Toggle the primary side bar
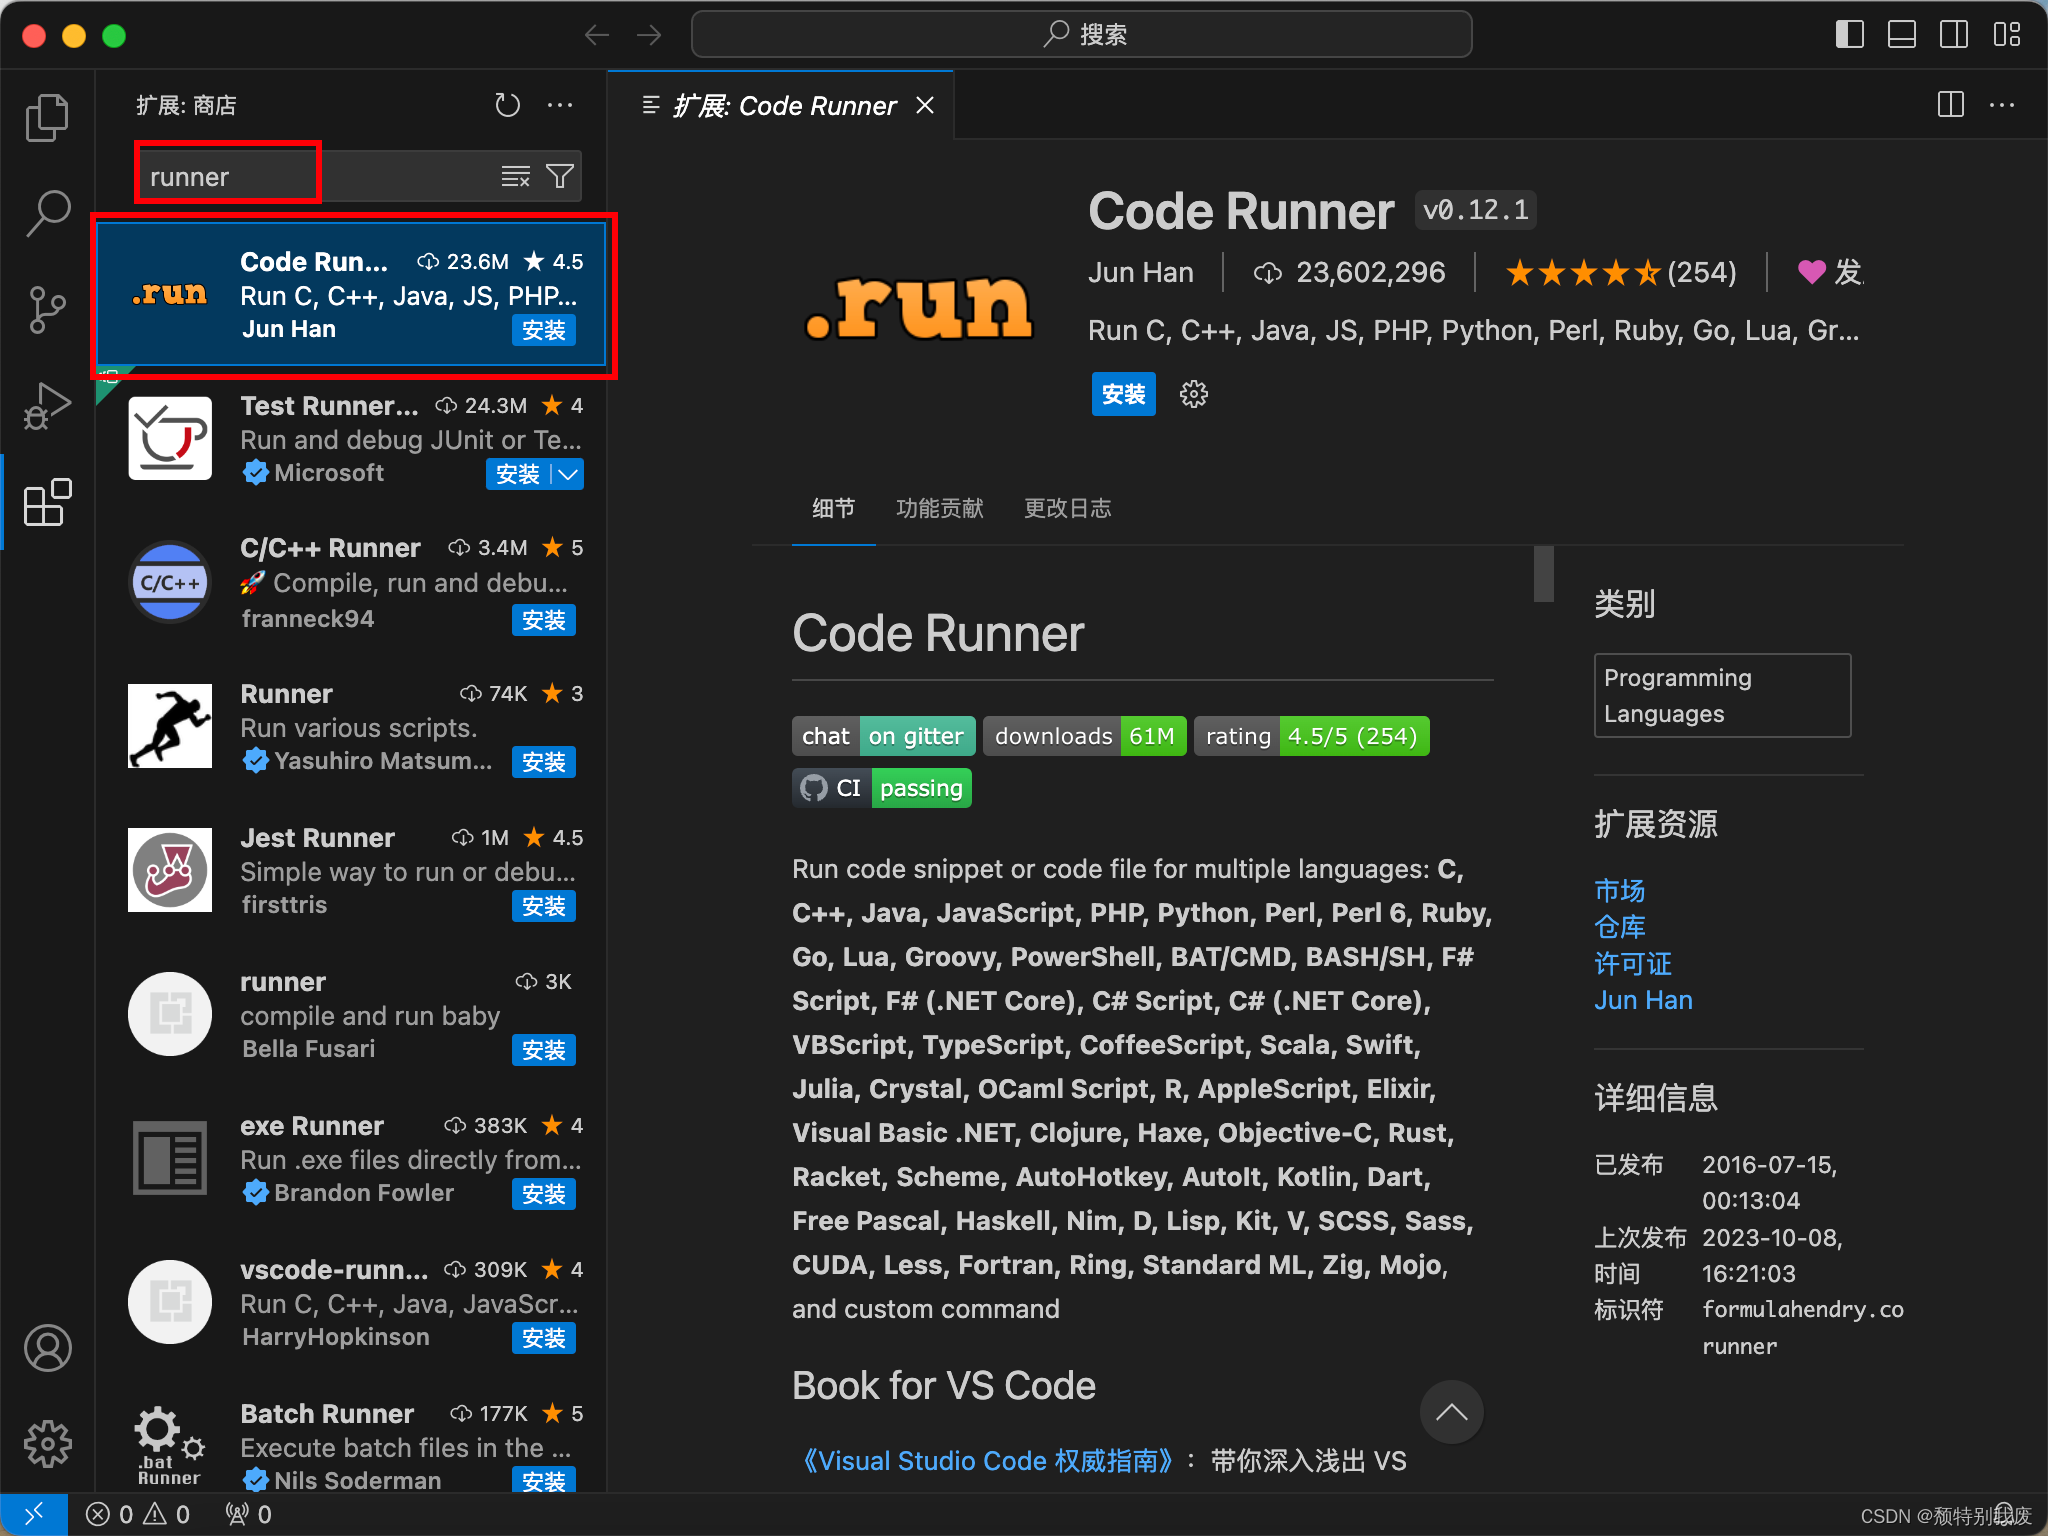 [x=1850, y=35]
